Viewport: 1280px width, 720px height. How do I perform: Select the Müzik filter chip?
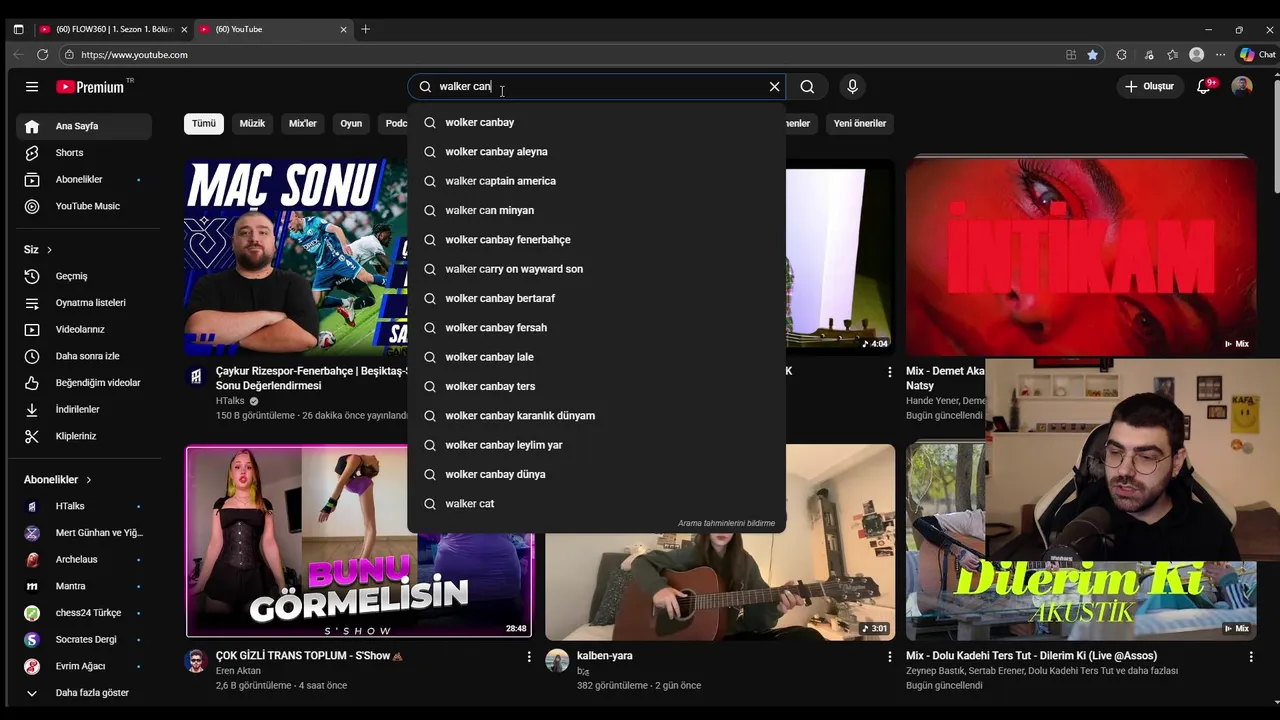point(253,123)
